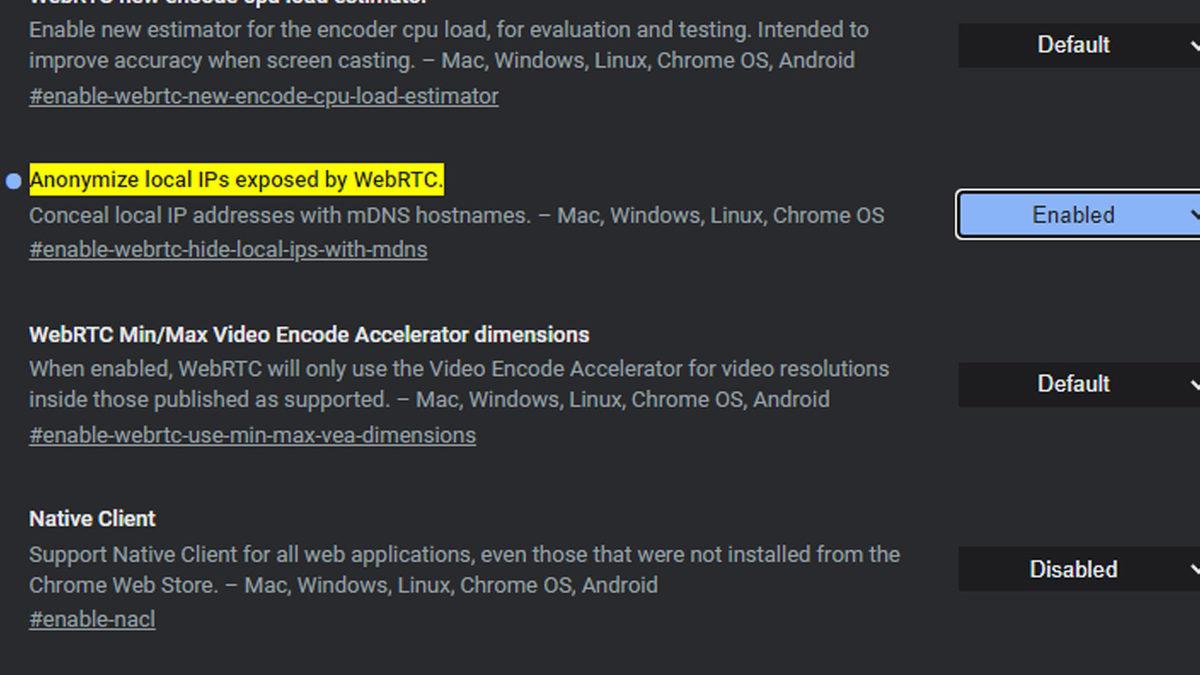The width and height of the screenshot is (1200, 675).
Task: Open Default dropdown for Min/Max Video Encode Accelerator
Action: (1073, 384)
